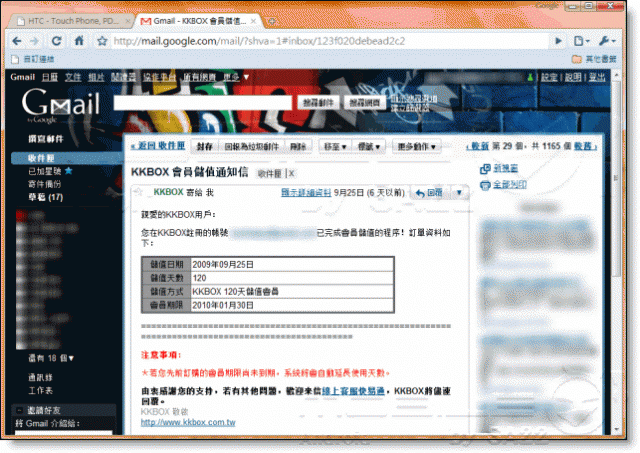Click the Gmail logo
This screenshot has width=640, height=453.
(60, 105)
